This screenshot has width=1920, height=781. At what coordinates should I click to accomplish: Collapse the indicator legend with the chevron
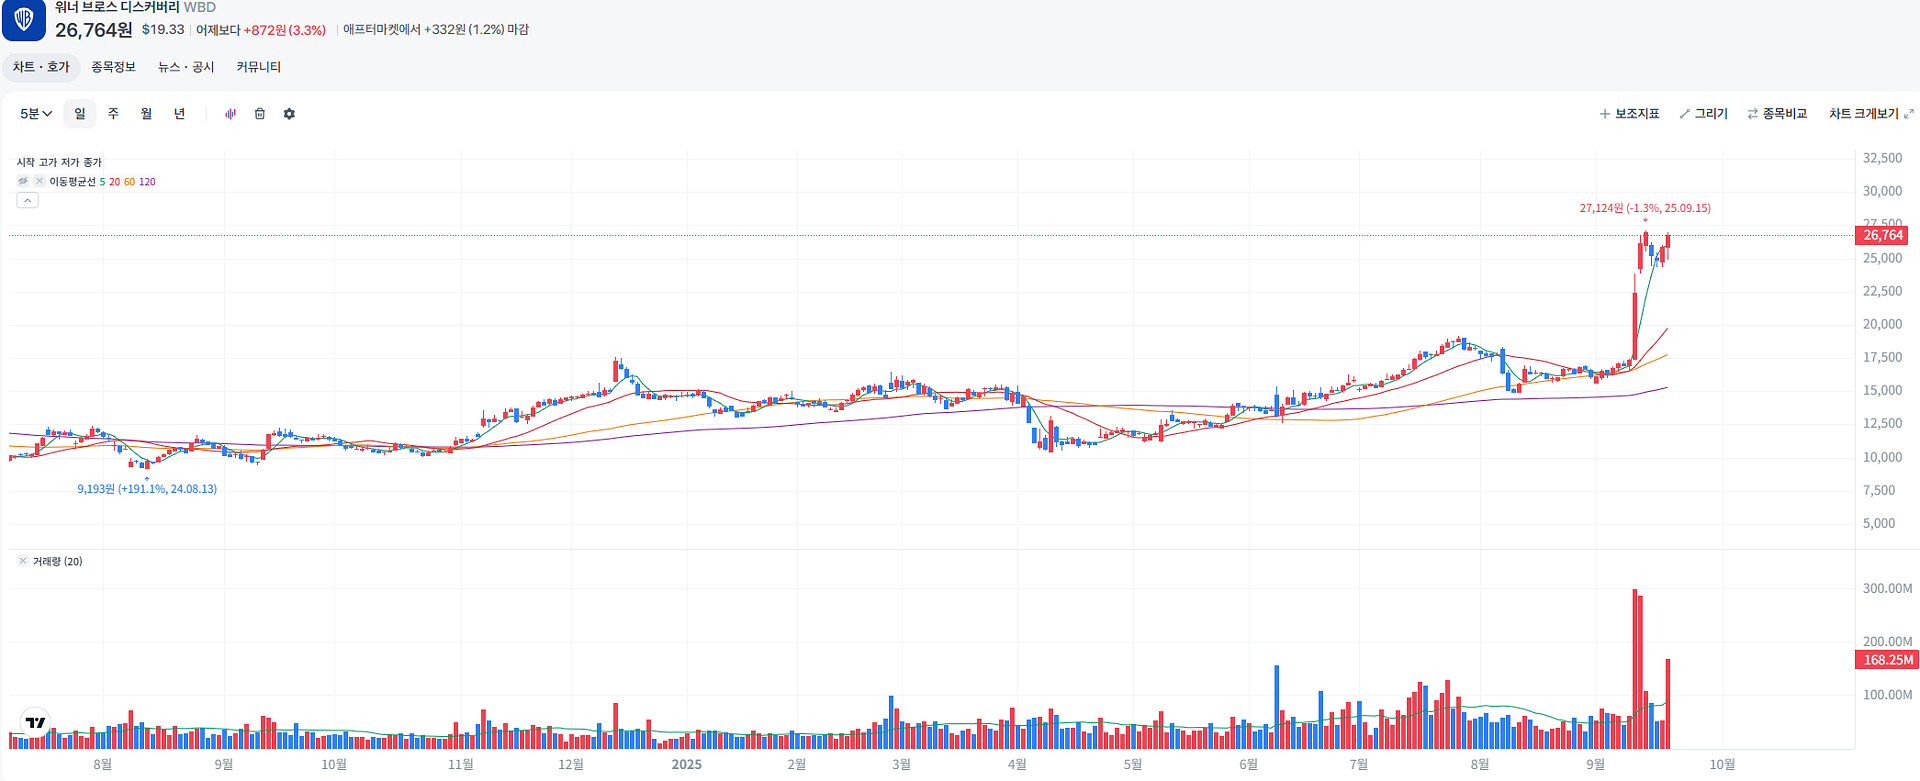coord(28,200)
